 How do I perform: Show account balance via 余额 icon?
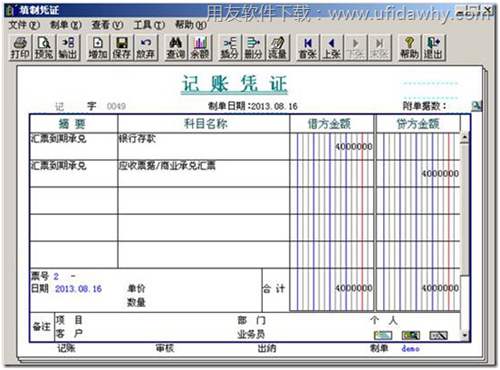[x=200, y=48]
